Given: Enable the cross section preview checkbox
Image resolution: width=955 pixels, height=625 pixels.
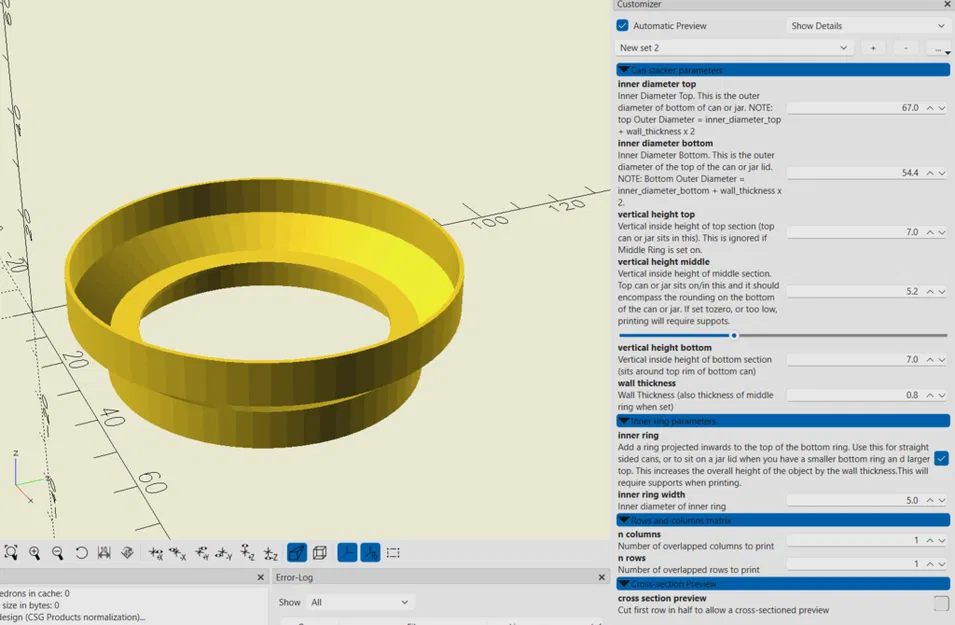Looking at the screenshot, I should tap(941, 603).
